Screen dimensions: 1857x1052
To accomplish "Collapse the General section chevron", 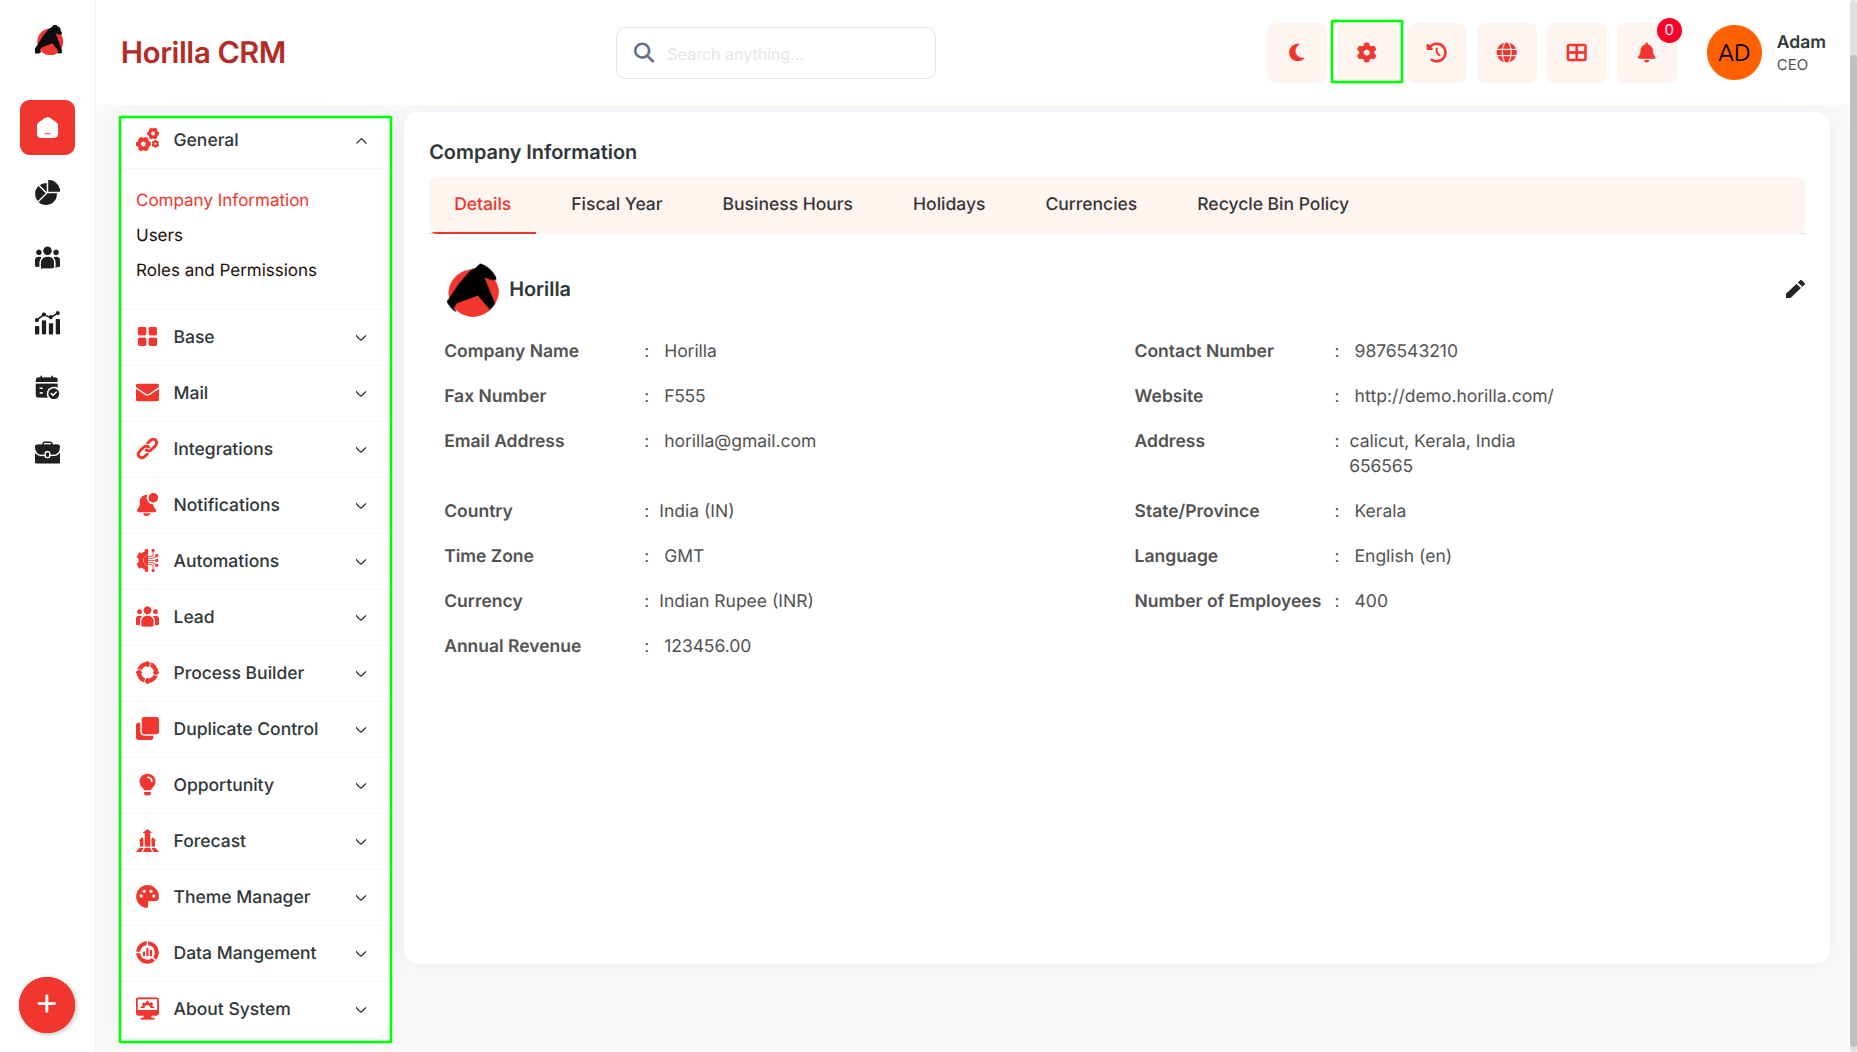I will 361,141.
